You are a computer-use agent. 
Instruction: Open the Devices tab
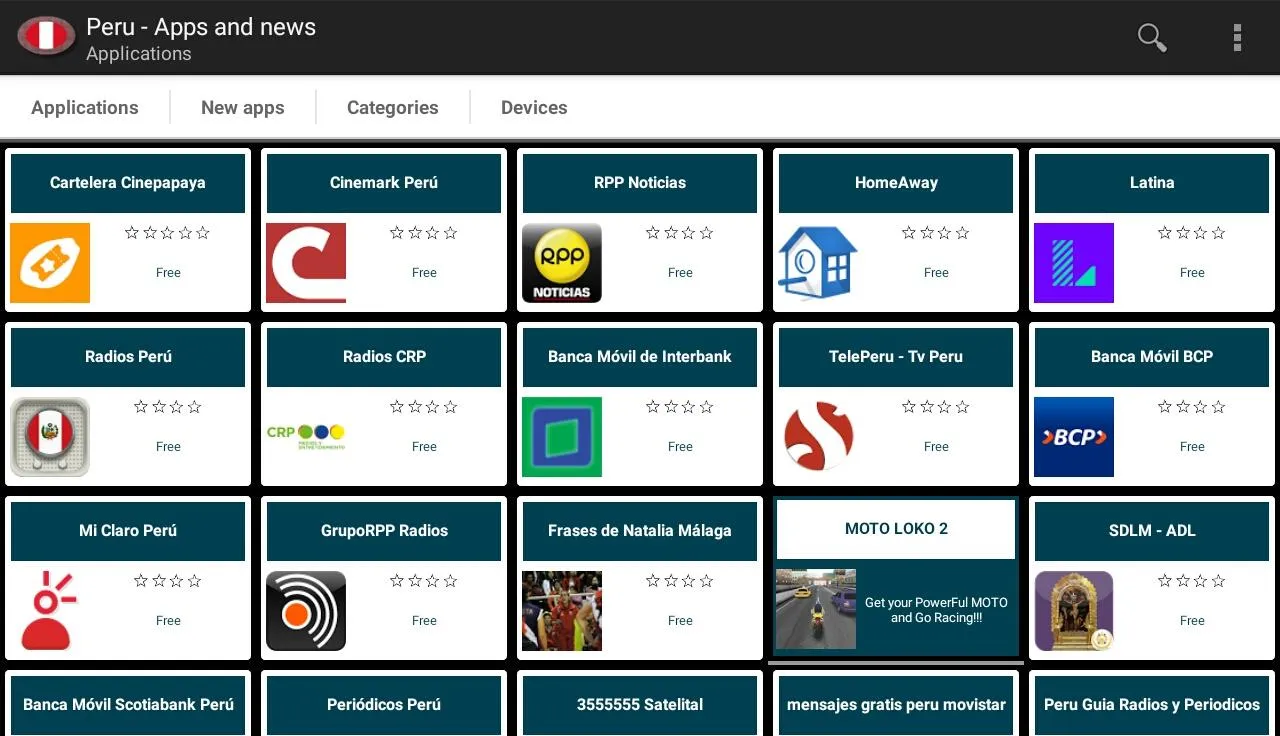(x=534, y=108)
